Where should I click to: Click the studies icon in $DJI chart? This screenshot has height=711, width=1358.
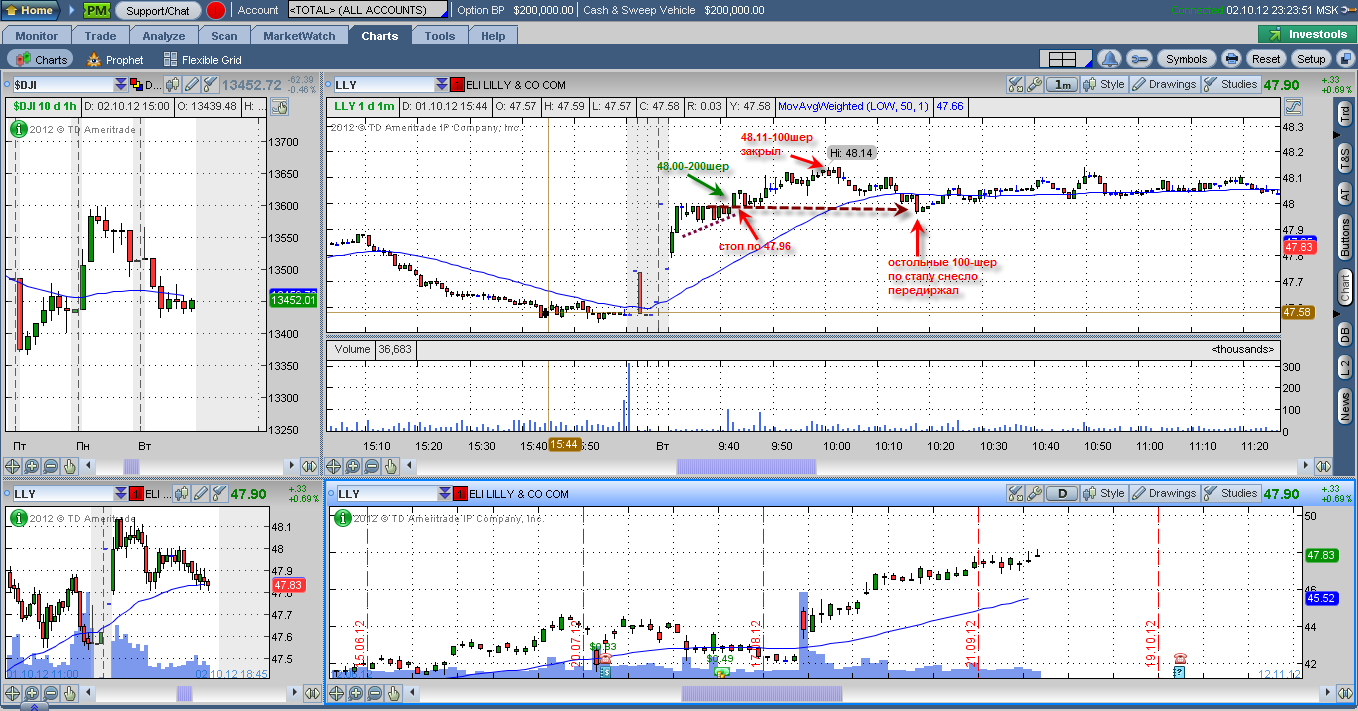pos(209,85)
